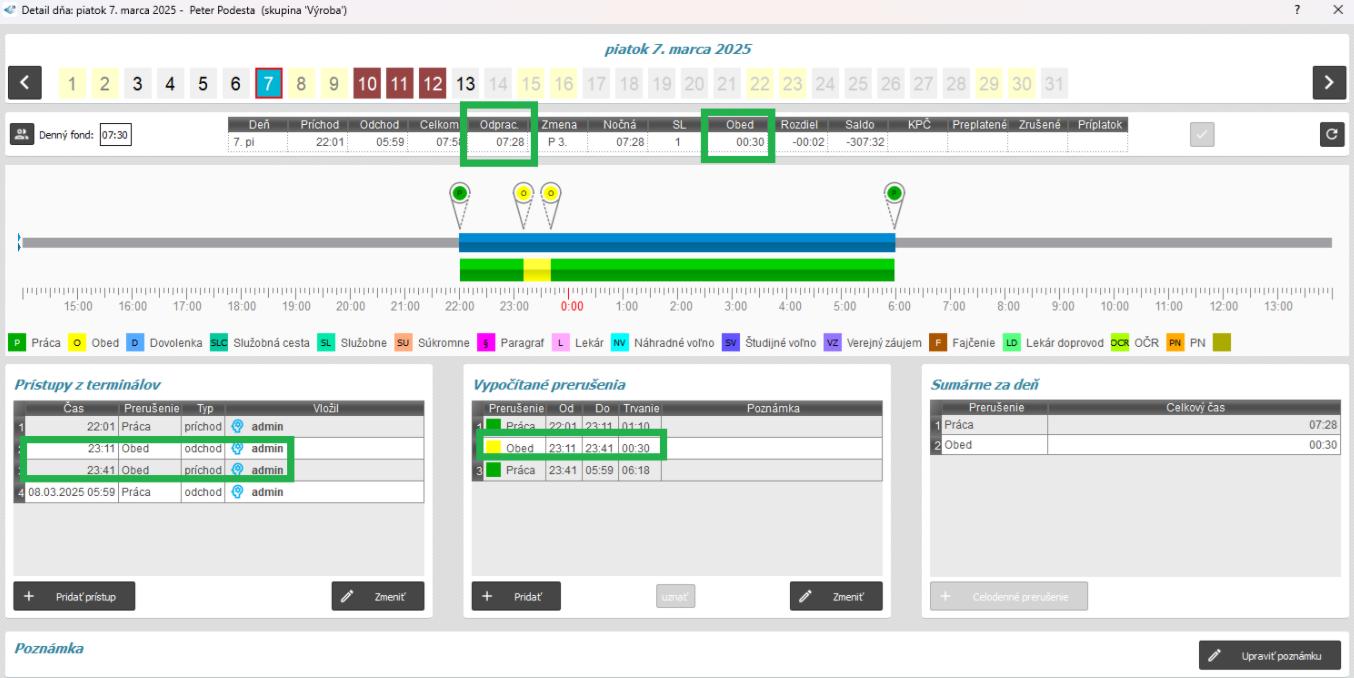Image resolution: width=1354 pixels, height=678 pixels.
Task: Click the yellow Obed segment on the timeline
Action: click(x=537, y=269)
